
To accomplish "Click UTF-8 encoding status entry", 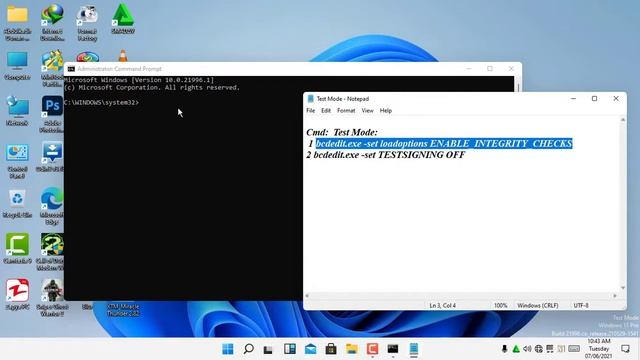I will point(581,306).
